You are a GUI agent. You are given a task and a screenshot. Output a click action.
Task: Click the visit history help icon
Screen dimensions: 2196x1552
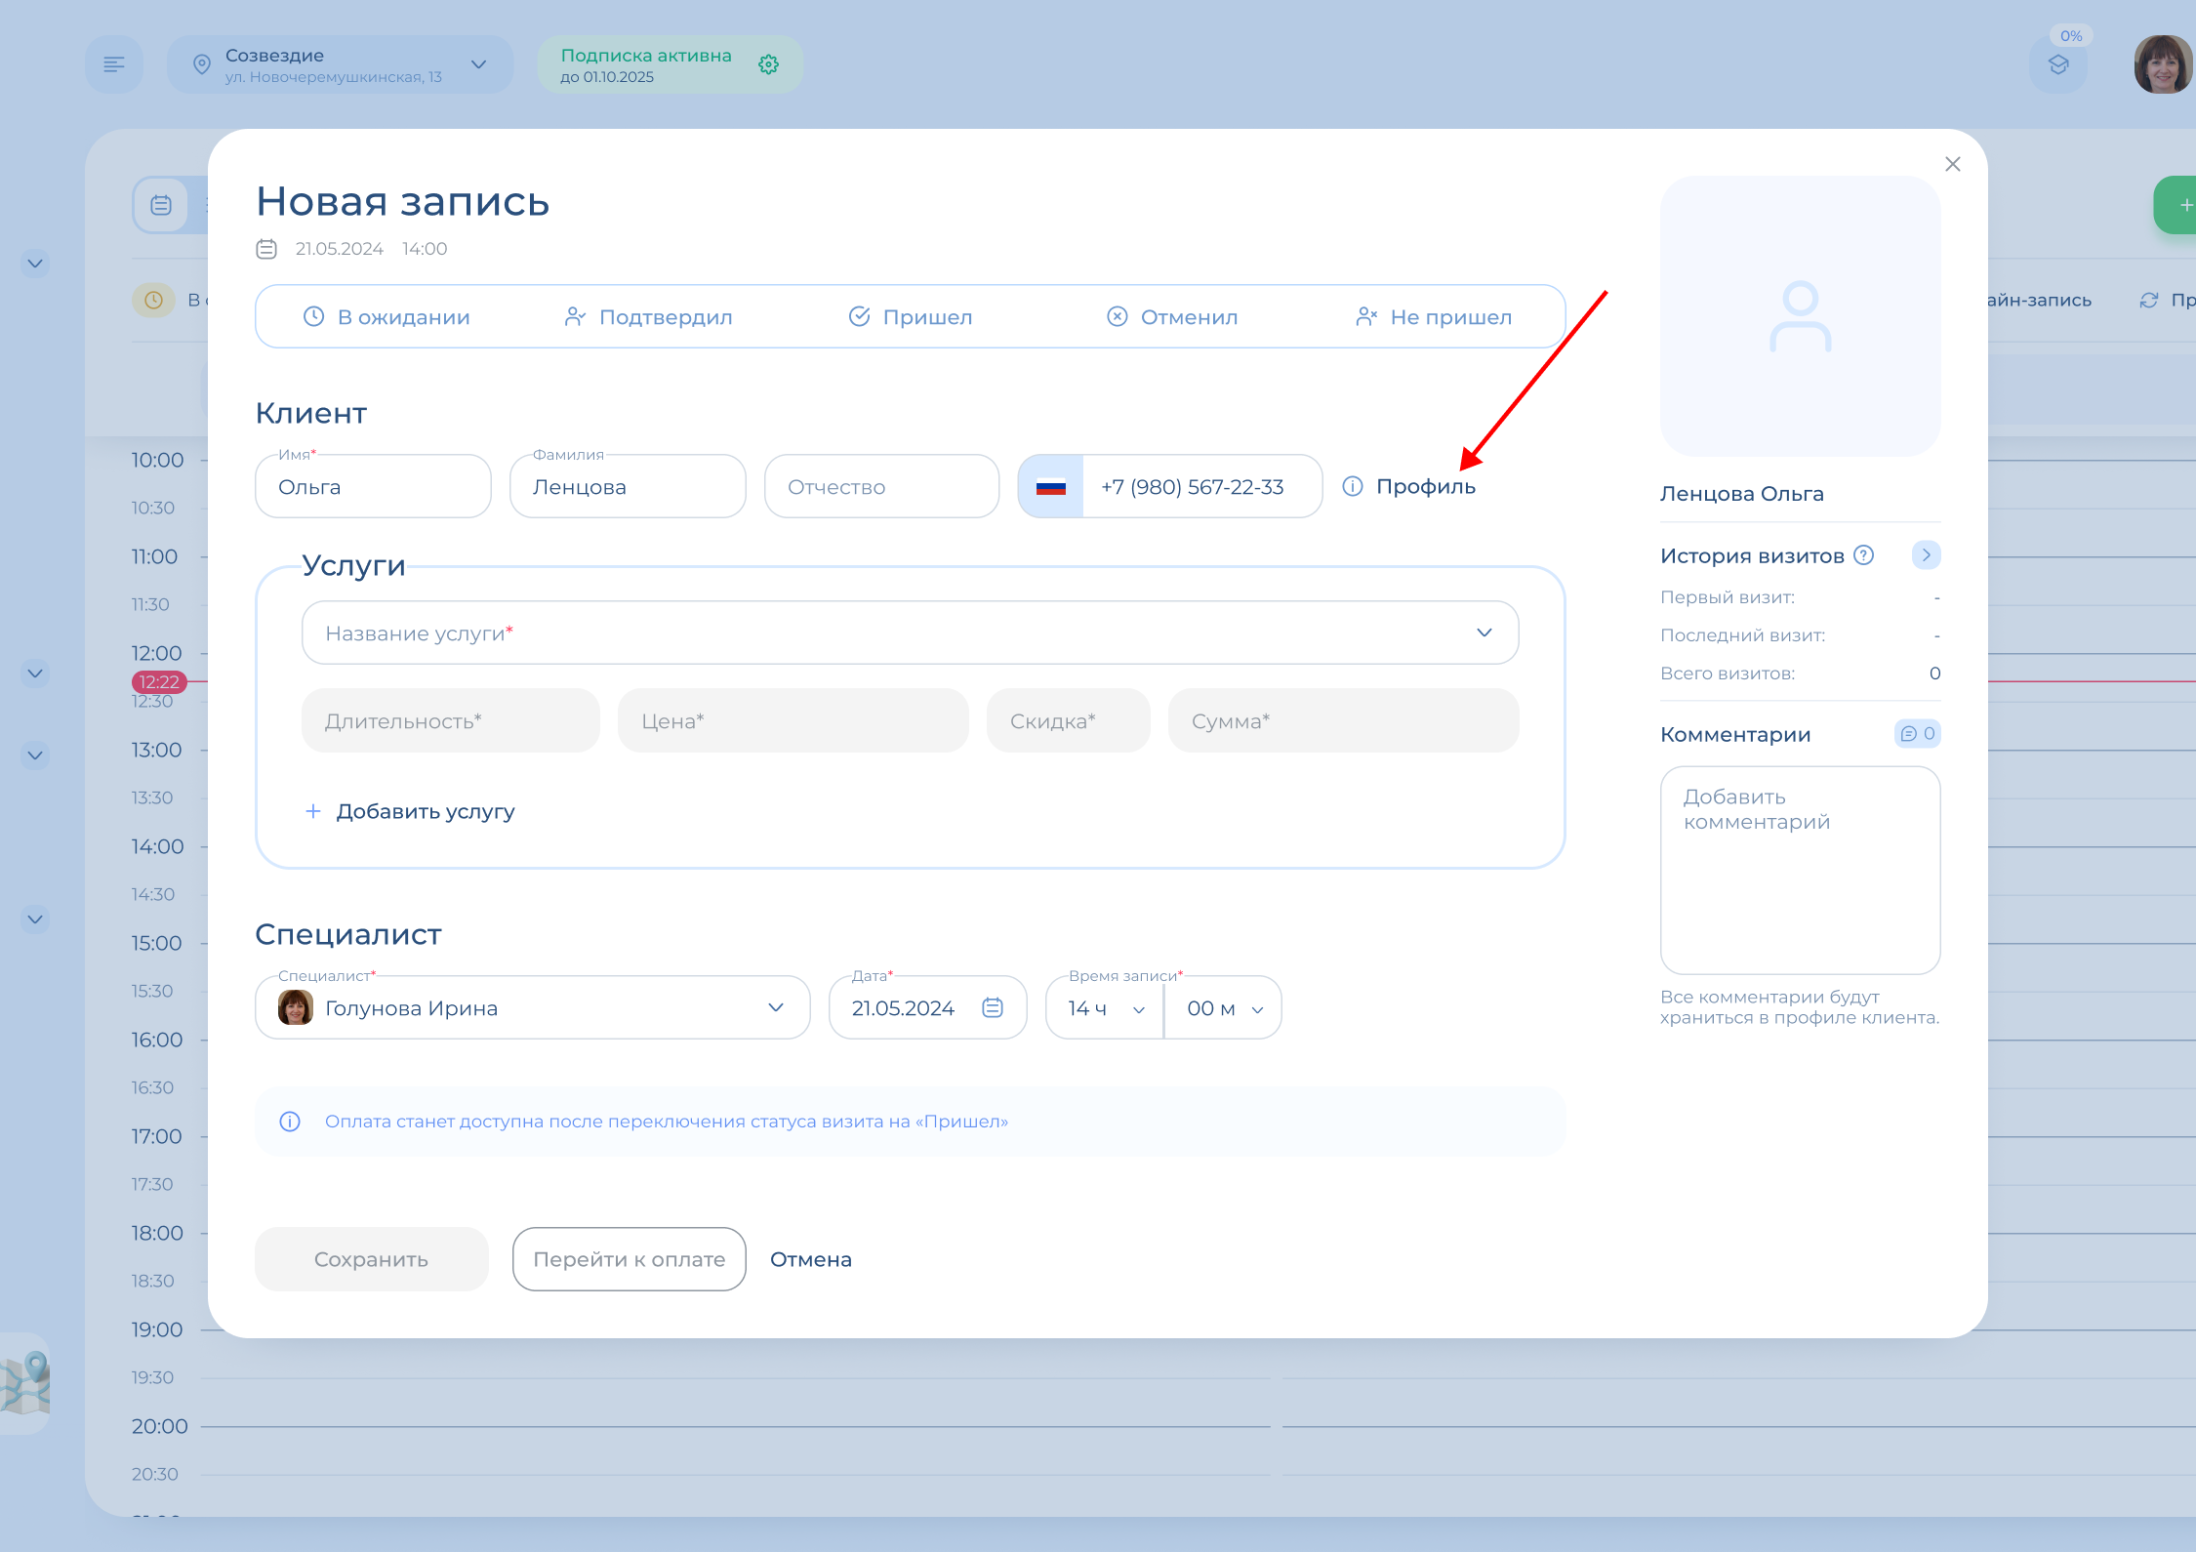[1864, 555]
